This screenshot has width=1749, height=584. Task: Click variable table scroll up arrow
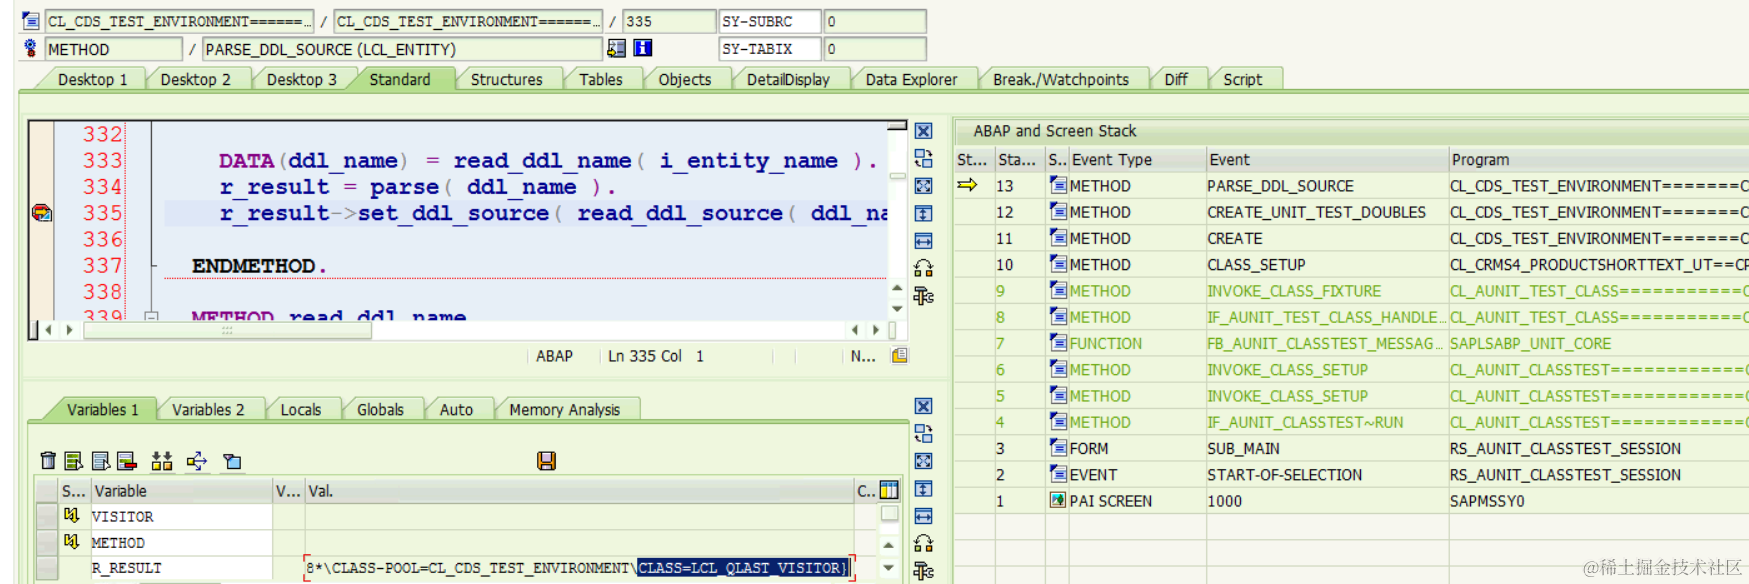click(x=888, y=545)
